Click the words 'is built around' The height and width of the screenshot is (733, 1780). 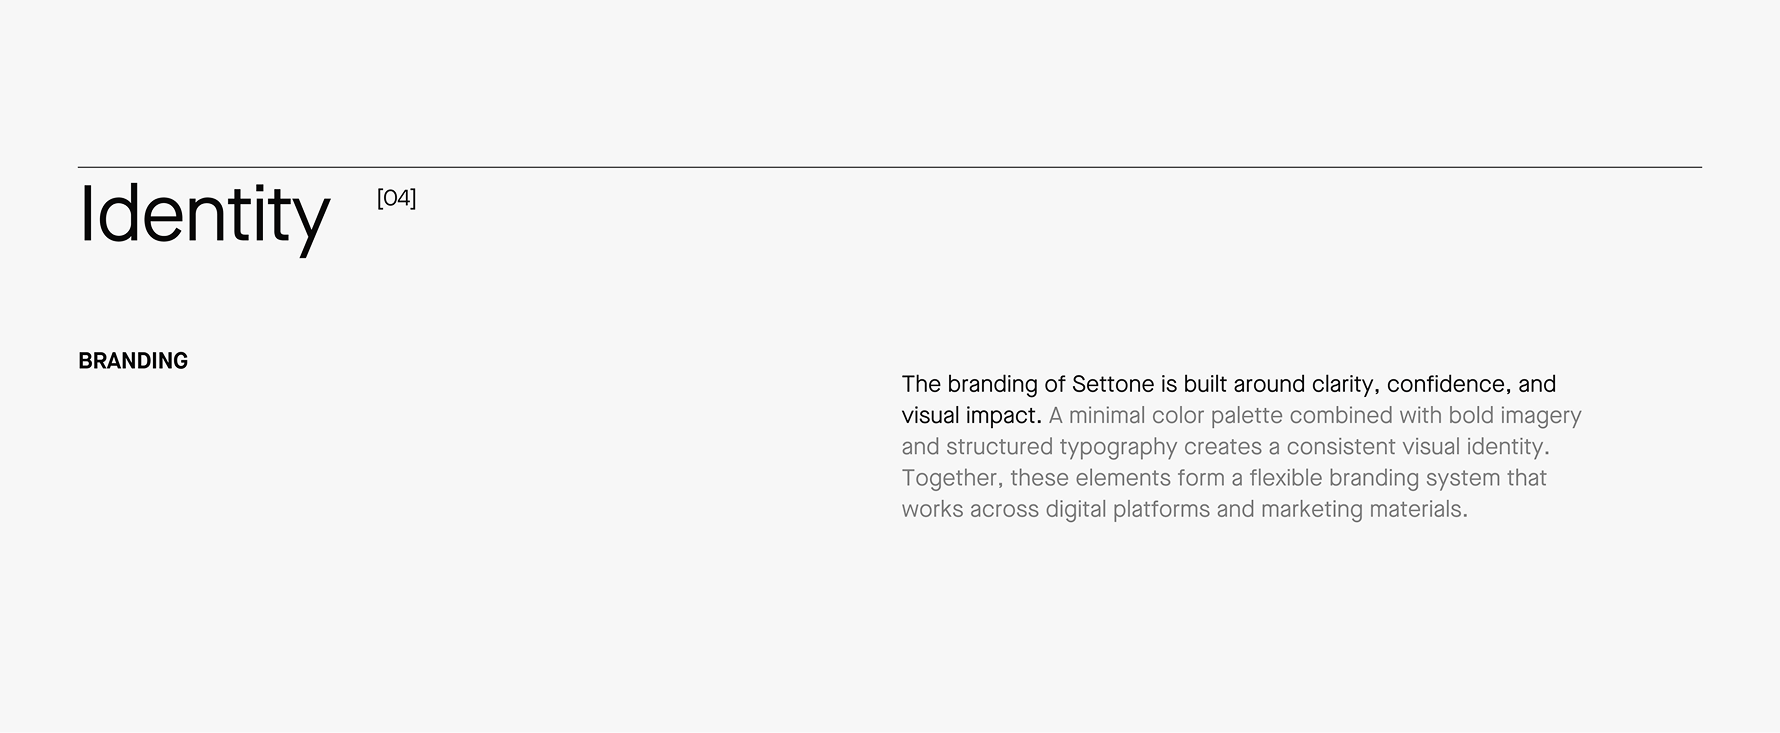coord(1232,384)
